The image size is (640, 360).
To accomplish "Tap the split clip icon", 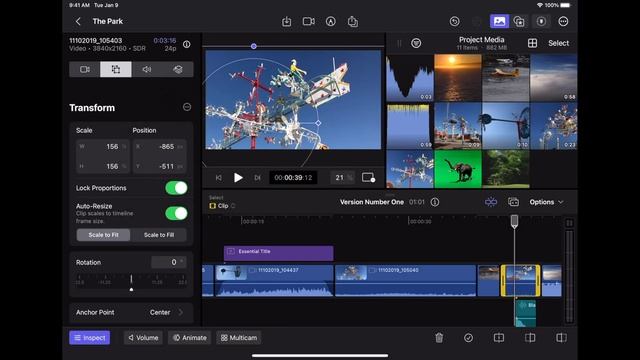I will [x=499, y=338].
